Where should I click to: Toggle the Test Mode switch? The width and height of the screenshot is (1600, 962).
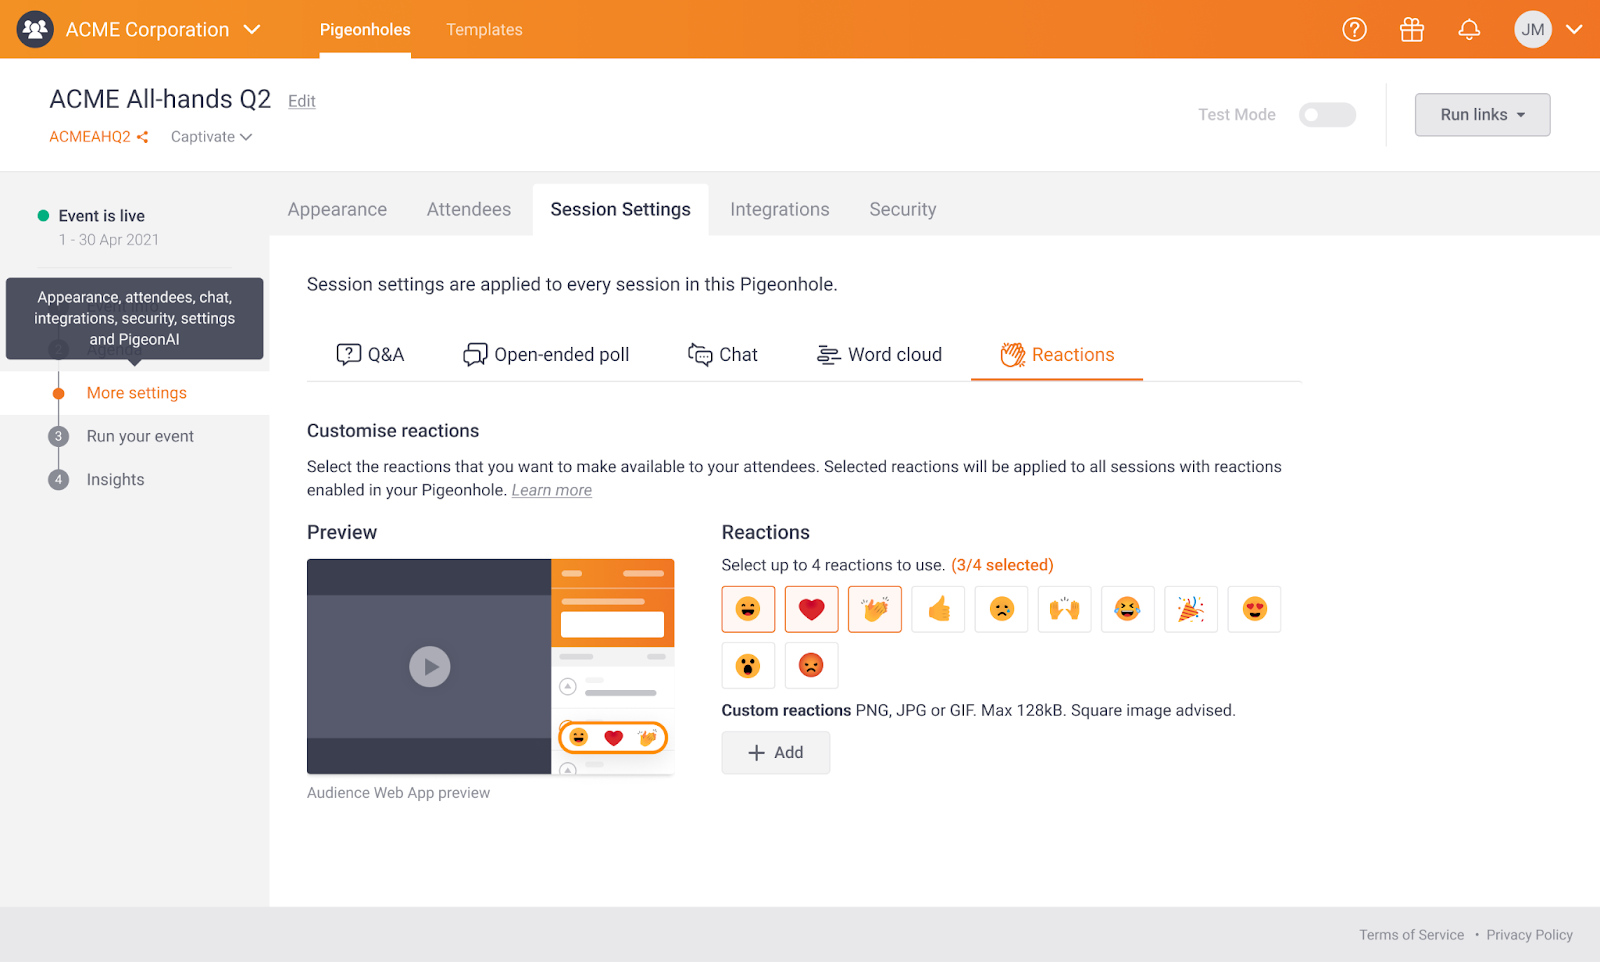(1326, 115)
